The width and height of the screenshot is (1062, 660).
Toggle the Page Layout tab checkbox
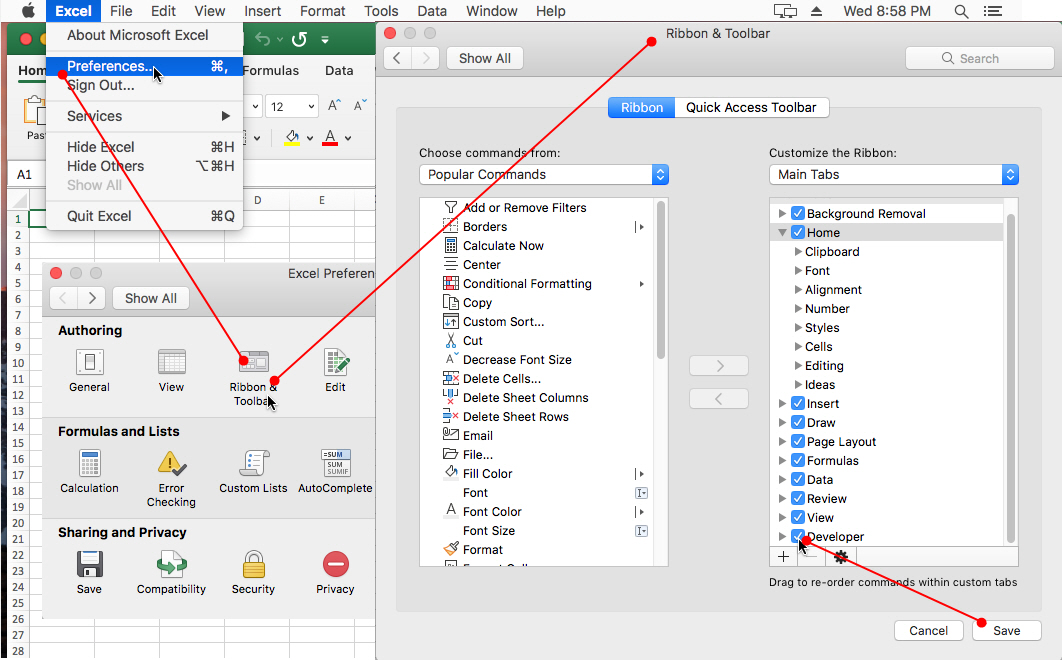798,441
